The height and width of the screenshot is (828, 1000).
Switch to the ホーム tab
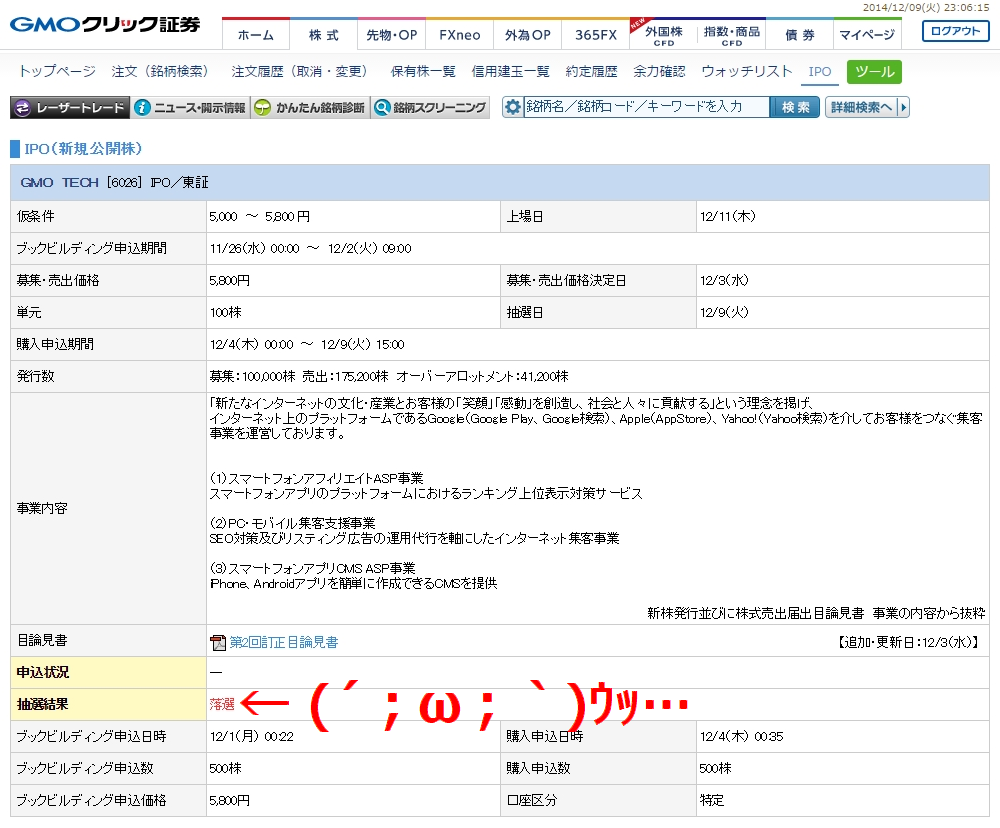[255, 35]
